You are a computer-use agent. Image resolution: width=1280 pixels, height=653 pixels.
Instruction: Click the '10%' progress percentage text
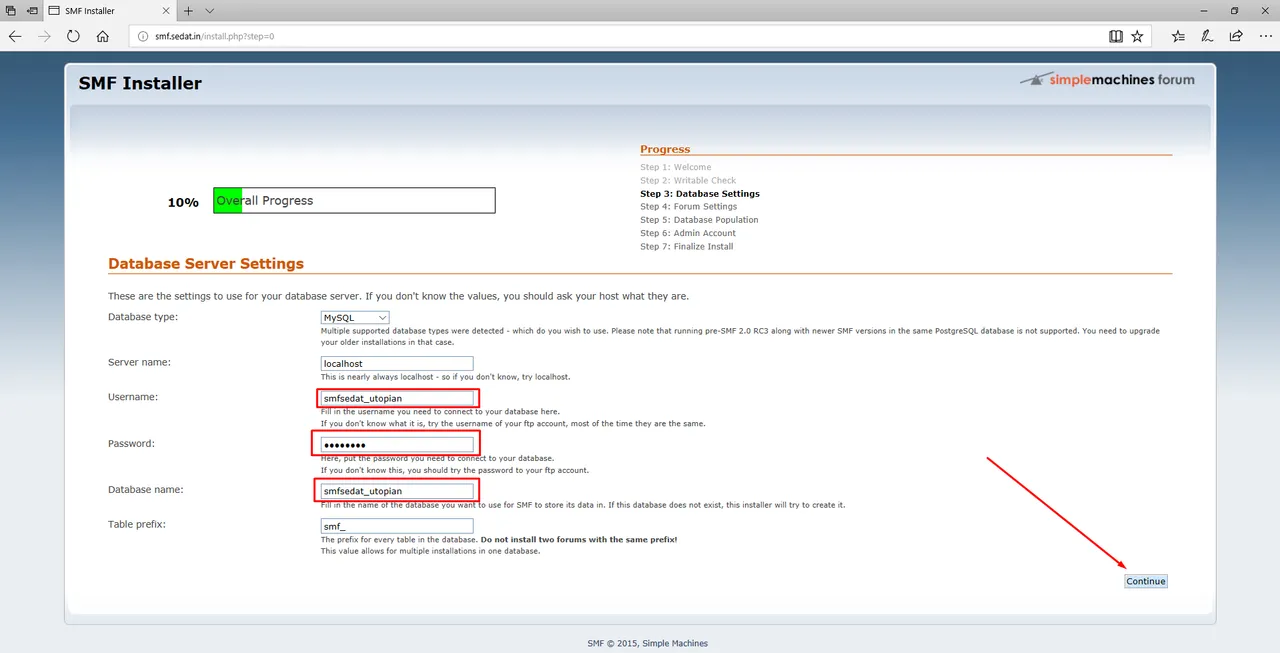(x=183, y=202)
